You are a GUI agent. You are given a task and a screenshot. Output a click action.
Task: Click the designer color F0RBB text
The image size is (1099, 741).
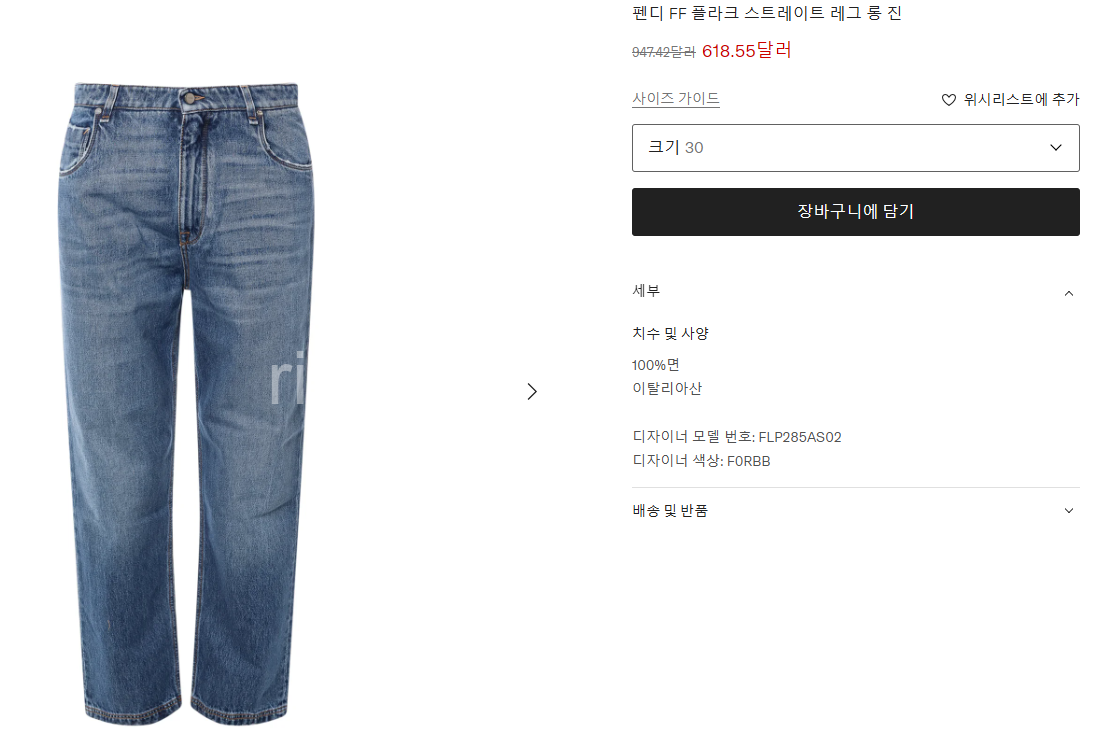coord(749,461)
